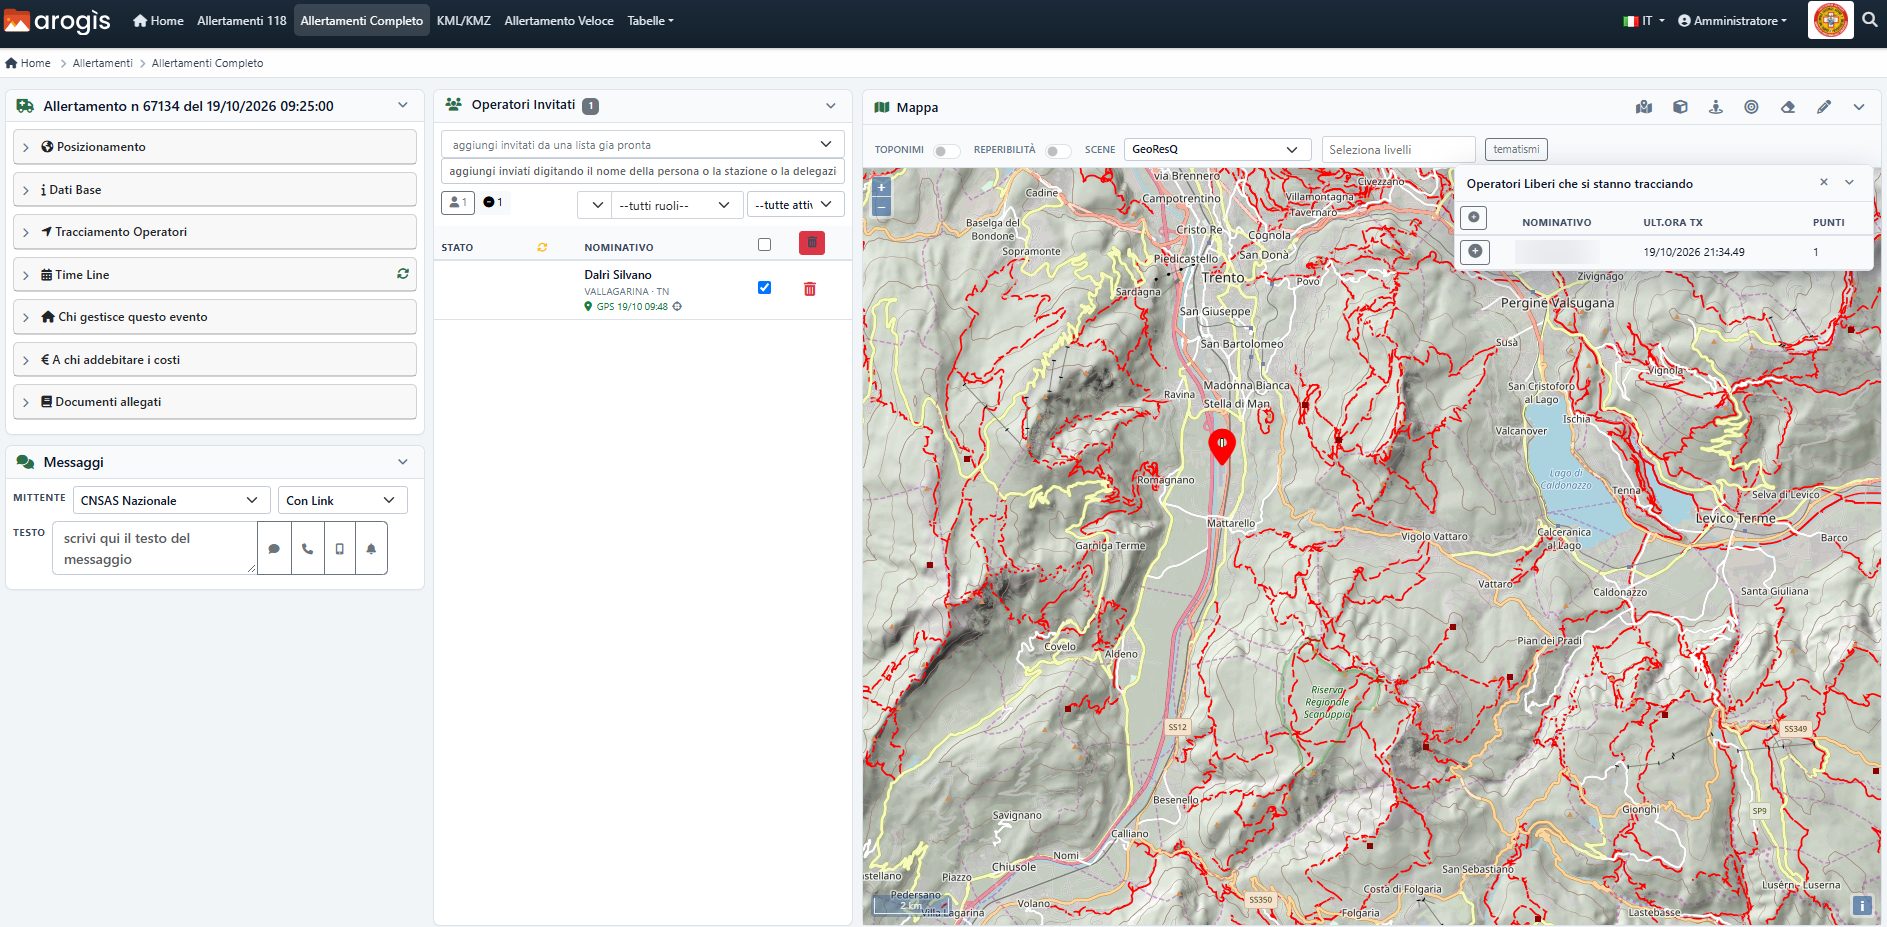Viewport: 1887px width, 927px height.
Task: Open 'aggiungi invitati da una lista gia pronta' dropdown
Action: tap(643, 144)
